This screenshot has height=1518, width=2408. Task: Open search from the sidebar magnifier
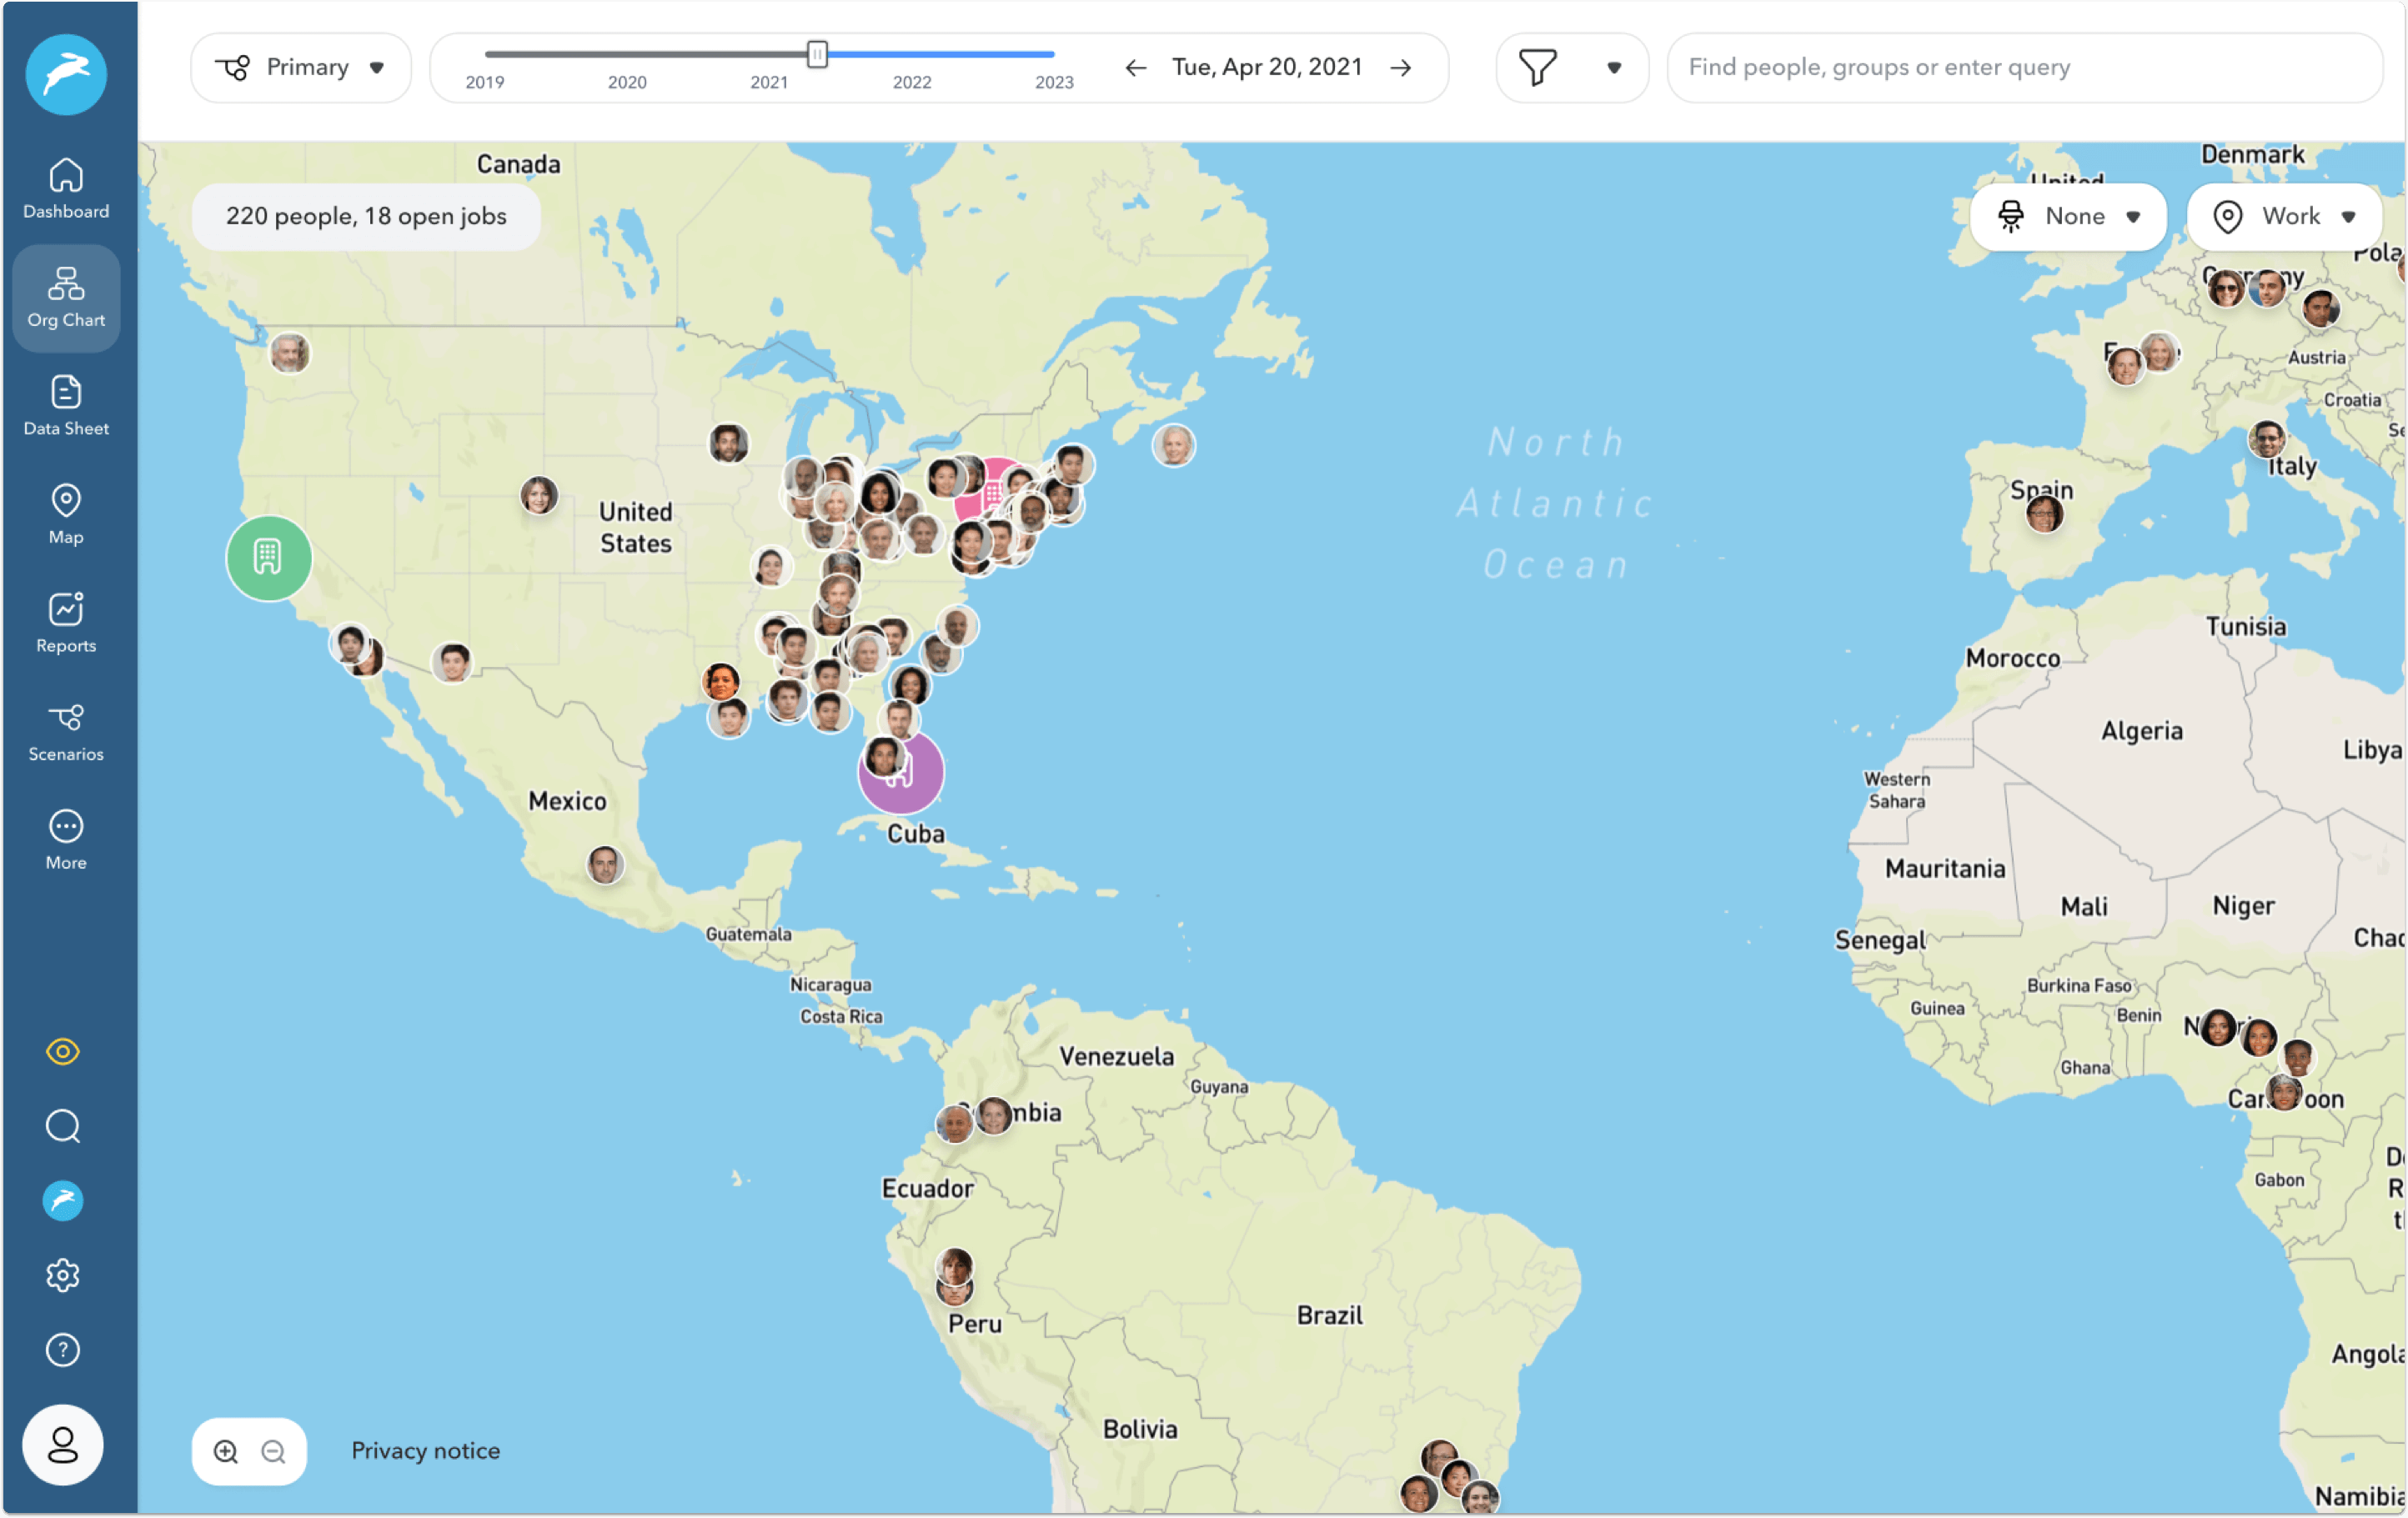pos(63,1126)
